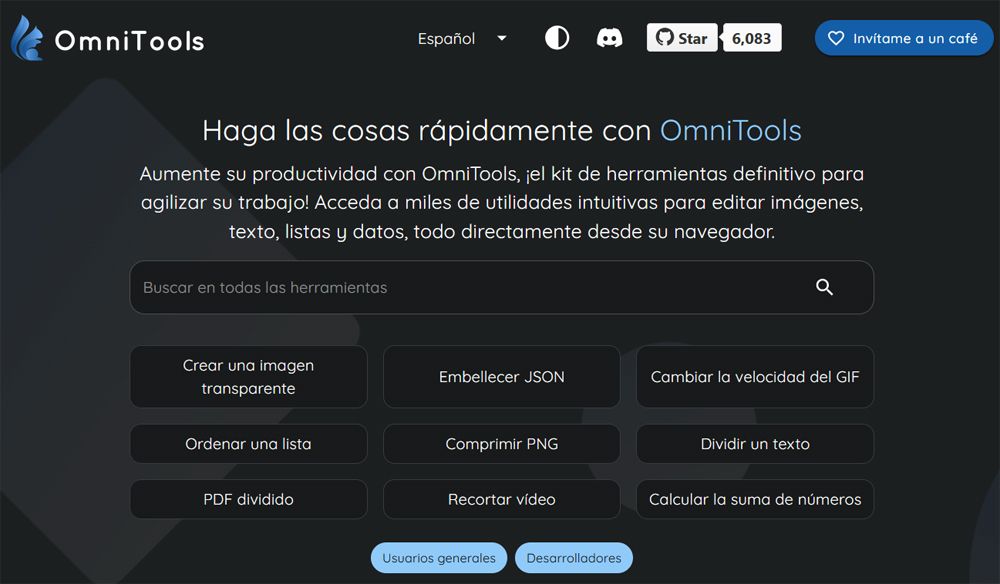Click the heart icon in Invítame a un café
Image resolution: width=1000 pixels, height=584 pixels.
coord(835,38)
